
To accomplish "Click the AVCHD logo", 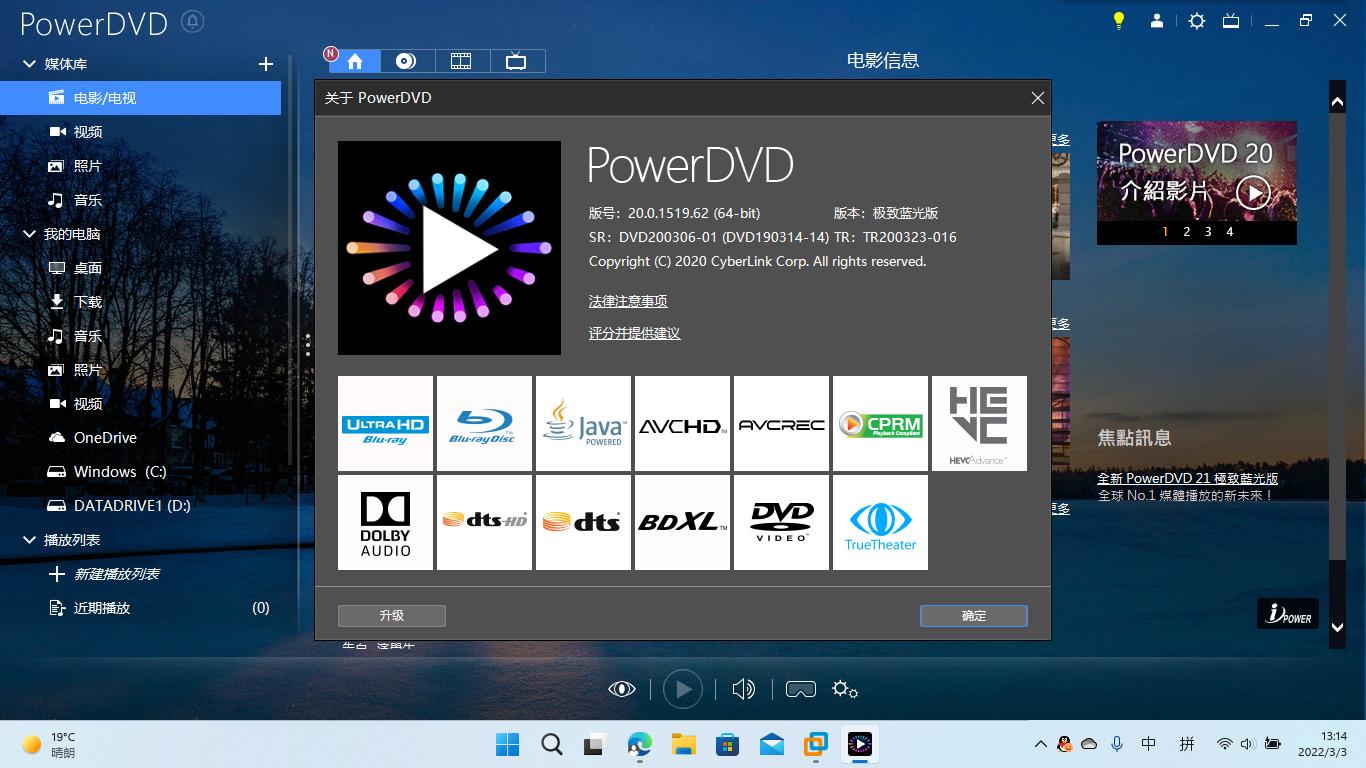I will click(x=682, y=423).
